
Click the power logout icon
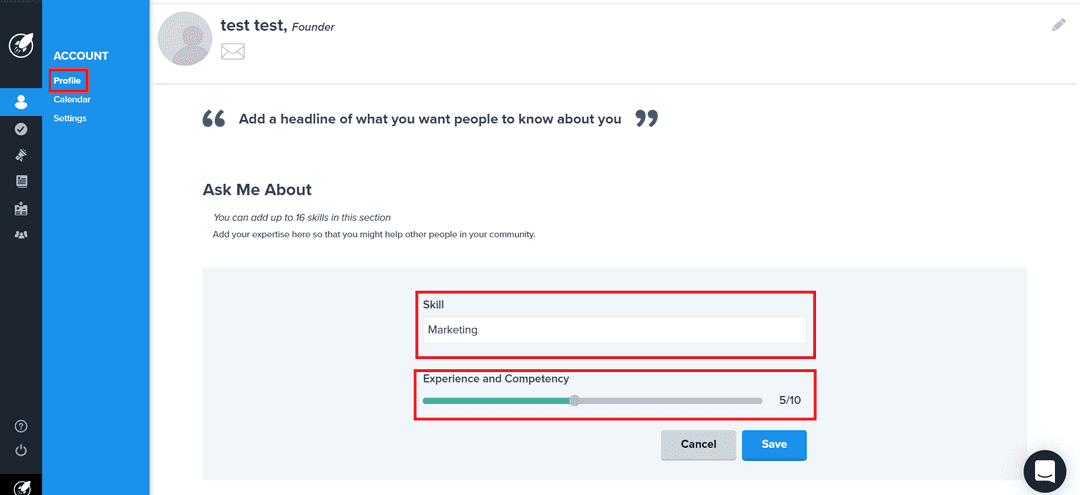coord(21,451)
